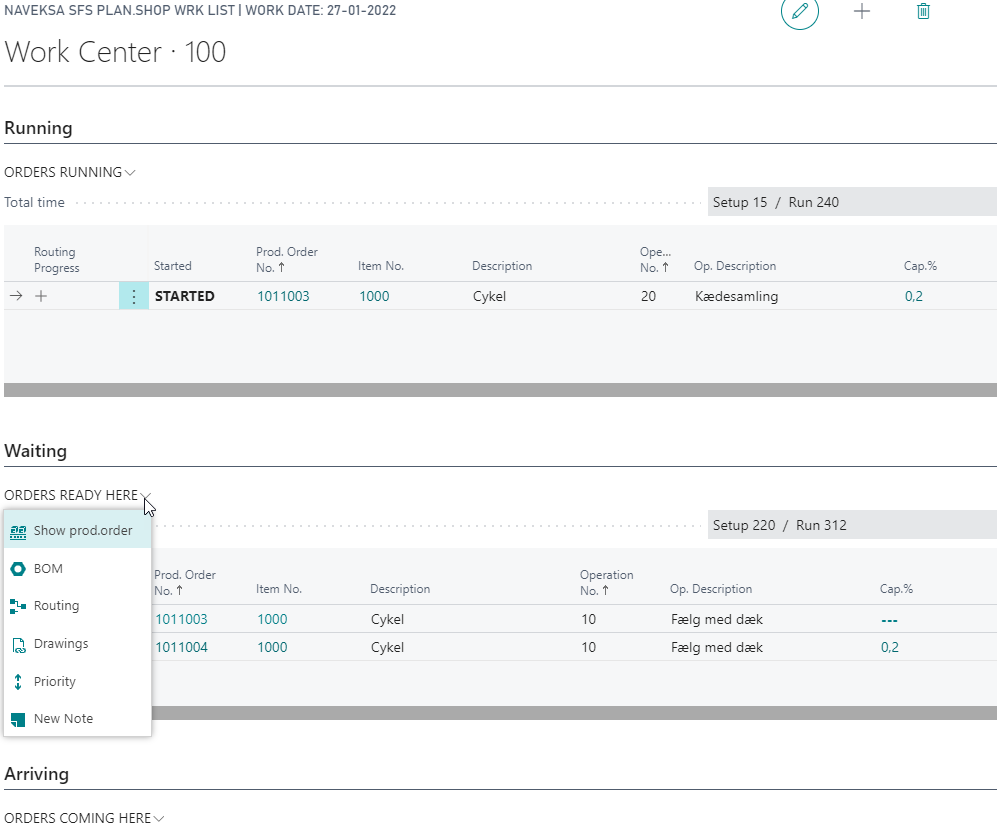
Task: Choose New Note from the context menu
Action: tap(64, 718)
